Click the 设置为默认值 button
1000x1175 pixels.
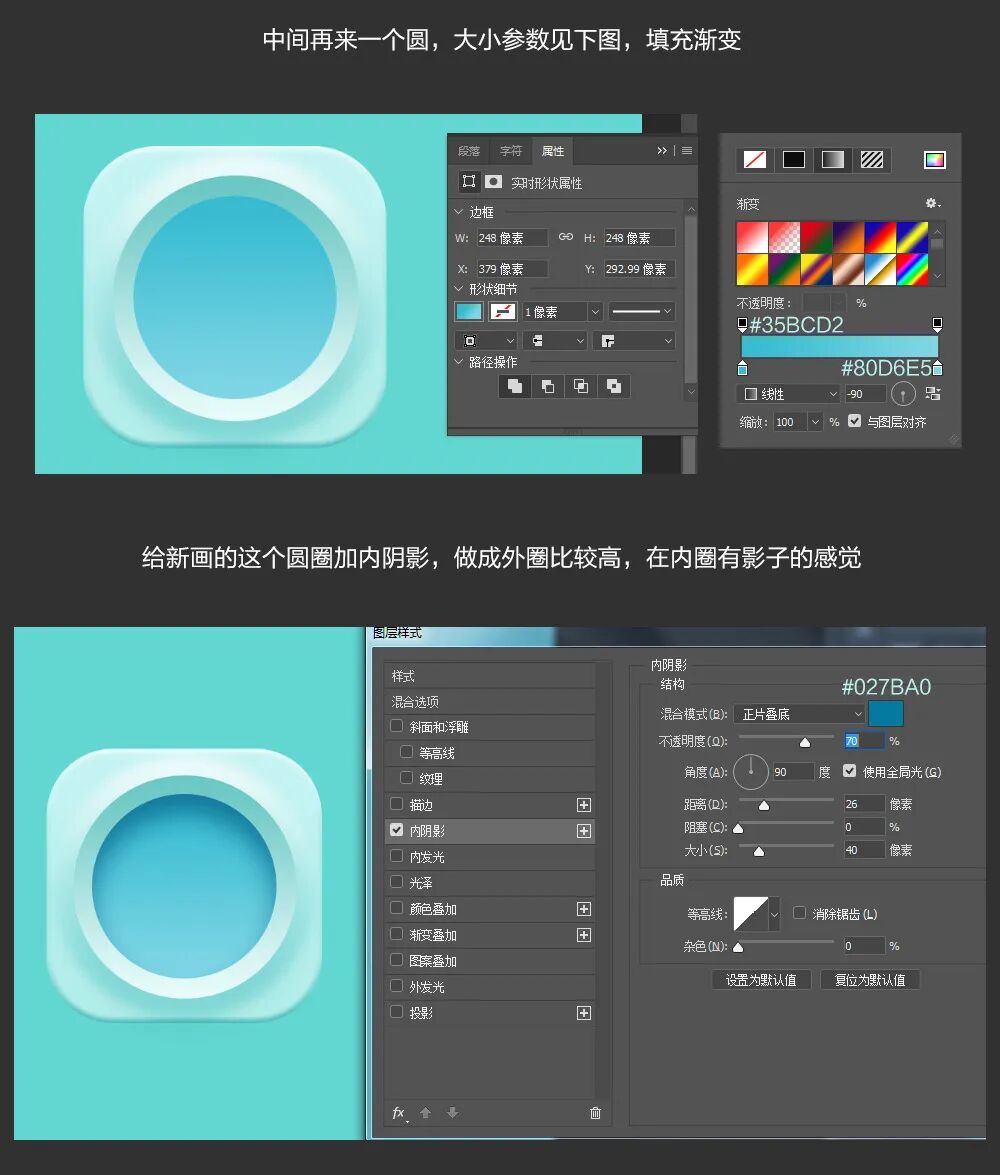[761, 980]
